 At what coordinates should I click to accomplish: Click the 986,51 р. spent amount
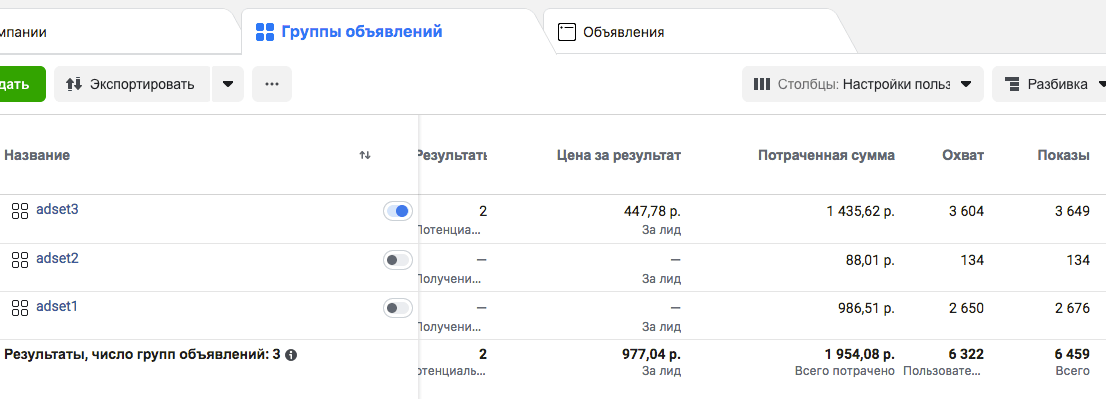tap(865, 308)
